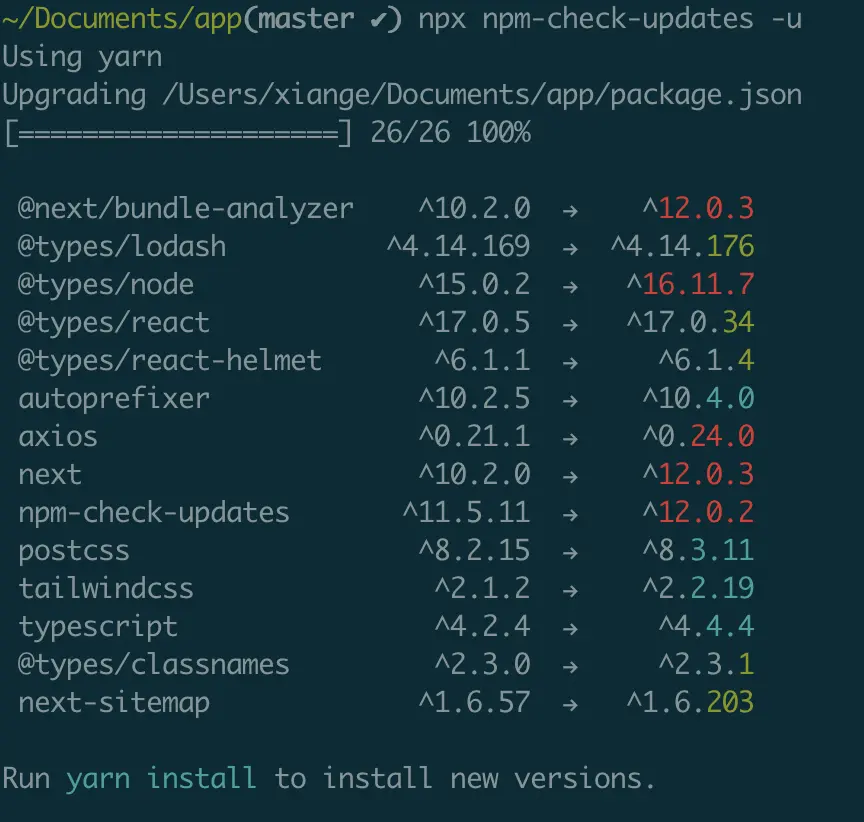Click new version '^10.4.0'
Viewport: 864px width, 822px height.
[x=698, y=399]
